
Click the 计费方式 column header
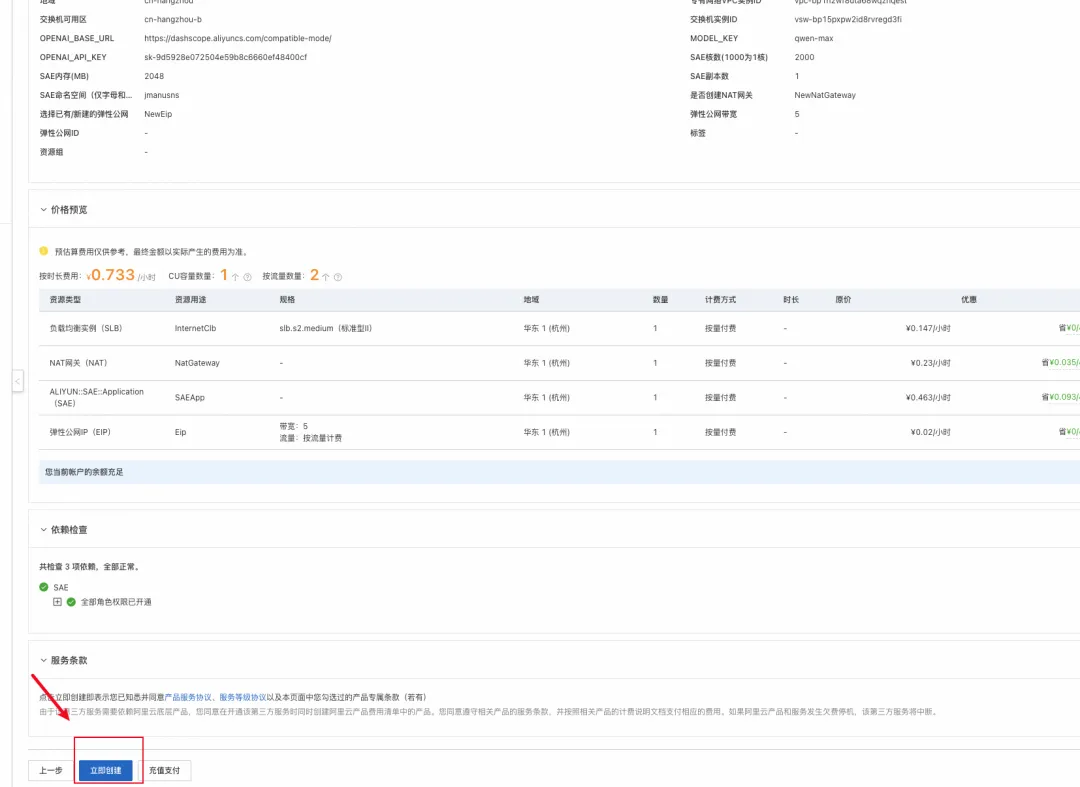tap(720, 300)
